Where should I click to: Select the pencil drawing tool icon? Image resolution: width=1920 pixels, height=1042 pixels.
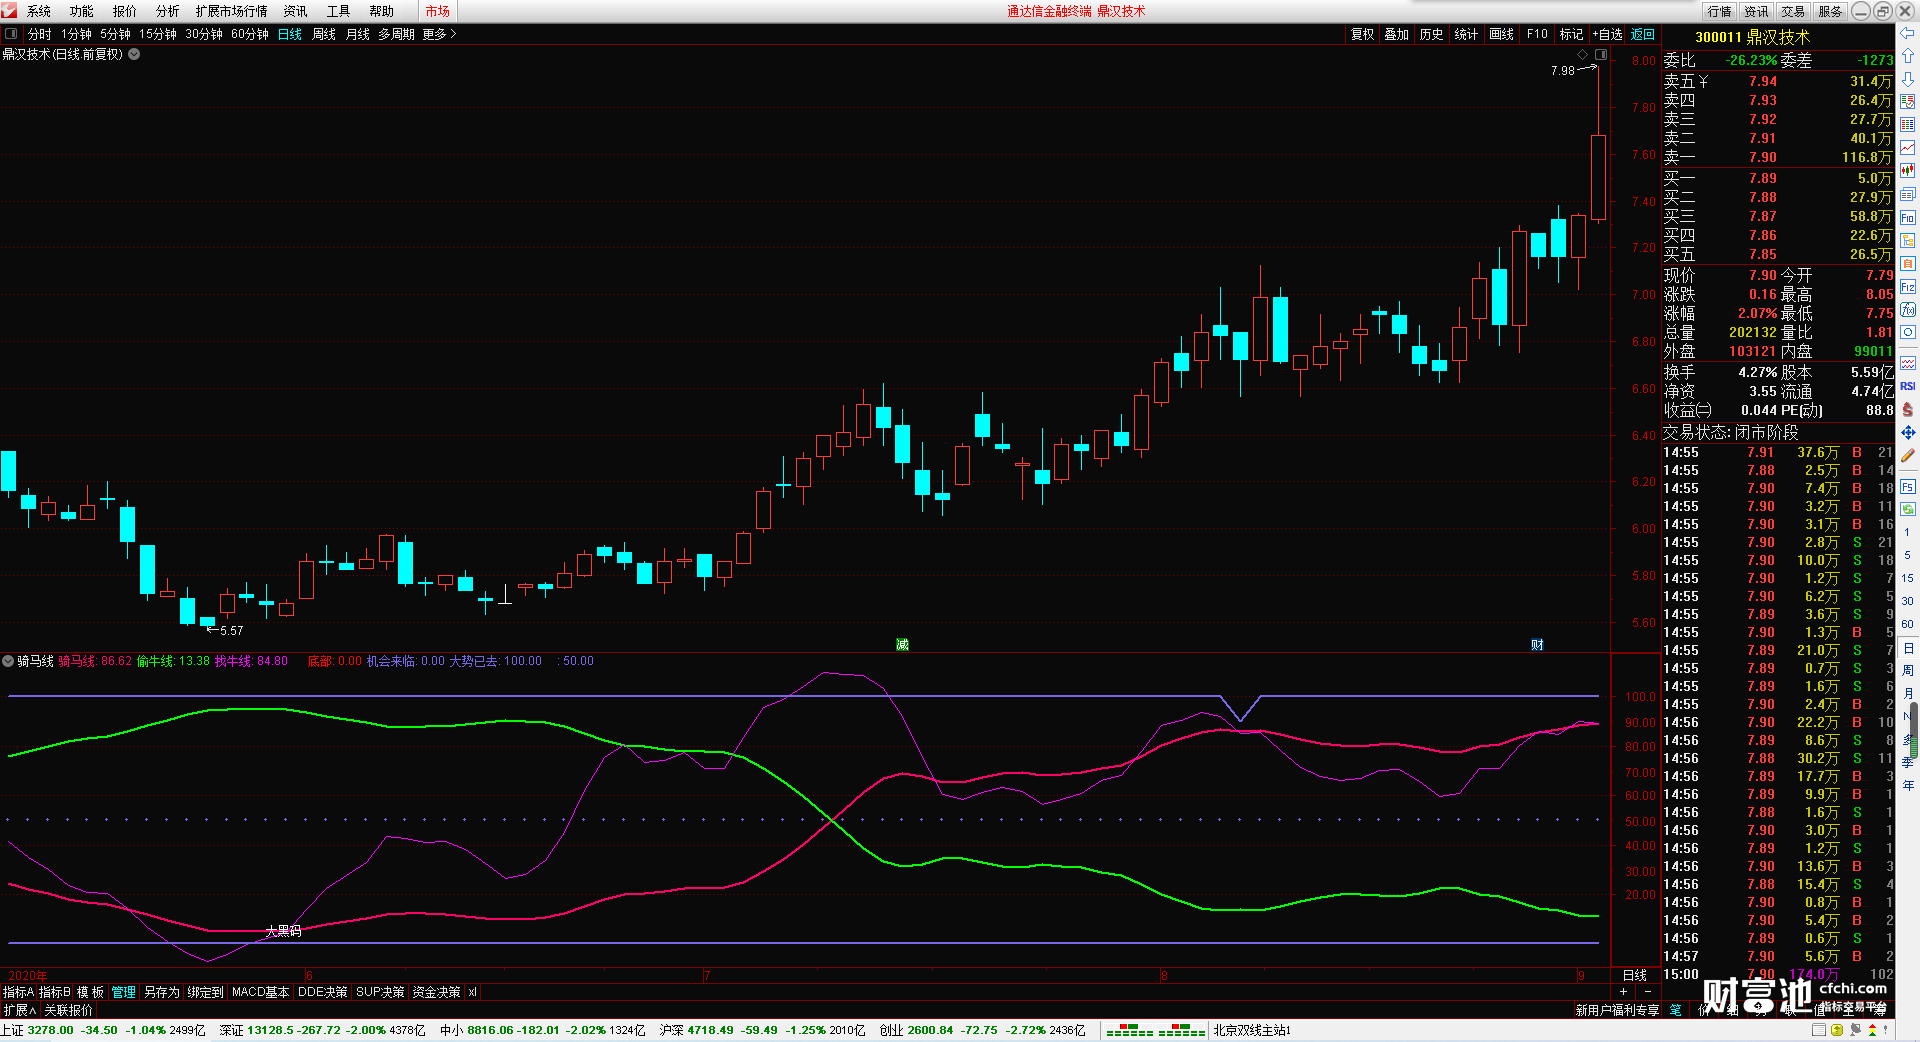pyautogui.click(x=1908, y=456)
